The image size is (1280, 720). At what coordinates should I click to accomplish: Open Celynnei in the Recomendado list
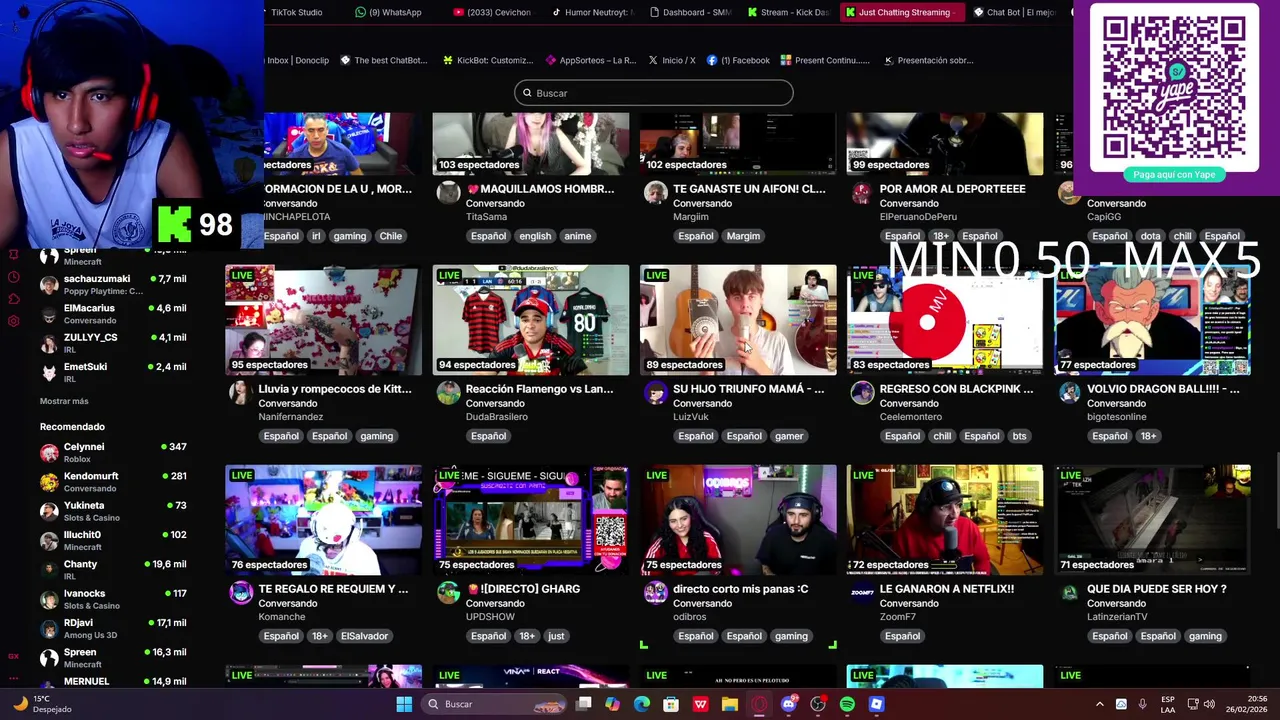[115, 453]
